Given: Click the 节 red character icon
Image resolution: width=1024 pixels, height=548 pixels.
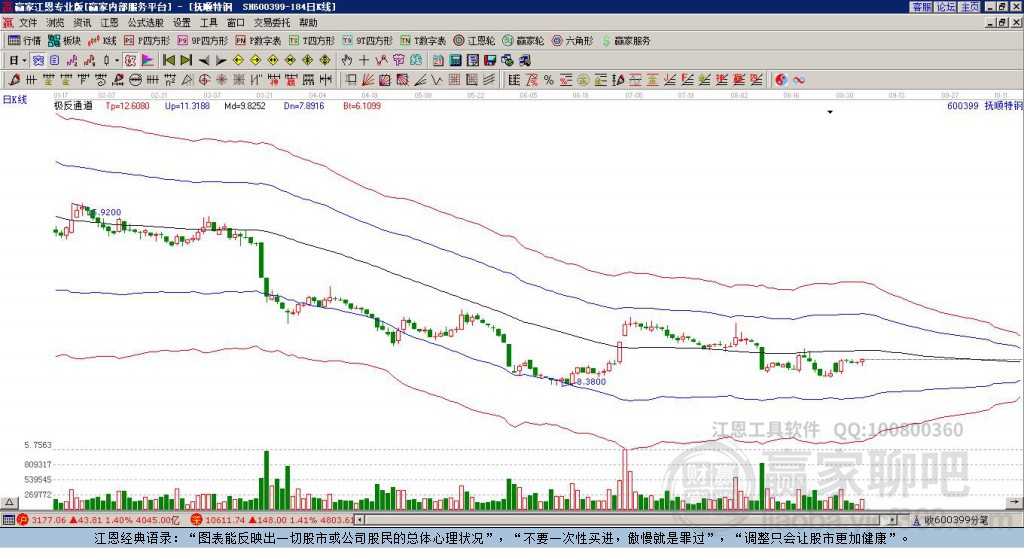Looking at the screenshot, I should (x=398, y=60).
